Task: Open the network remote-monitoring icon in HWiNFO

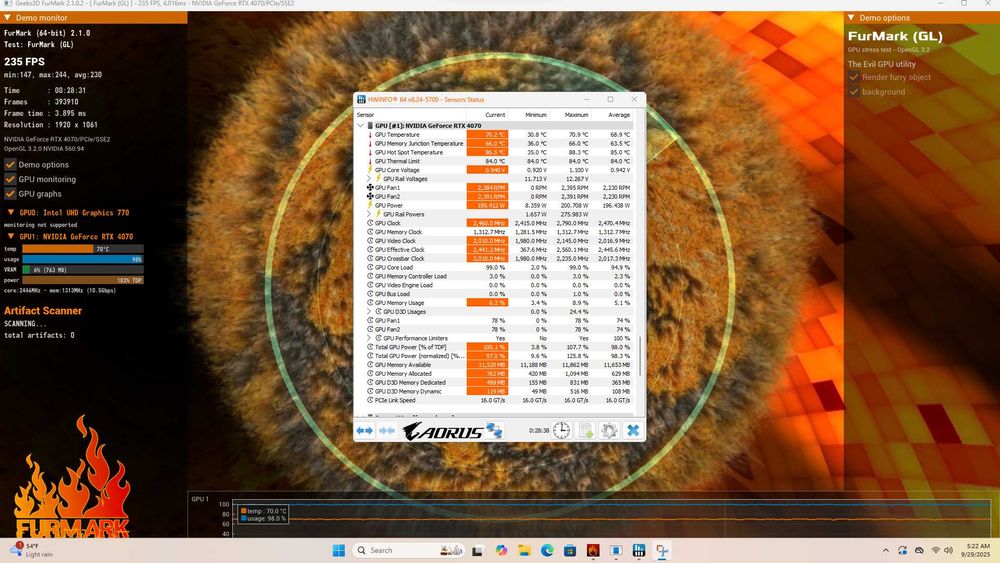Action: pyautogui.click(x=494, y=430)
